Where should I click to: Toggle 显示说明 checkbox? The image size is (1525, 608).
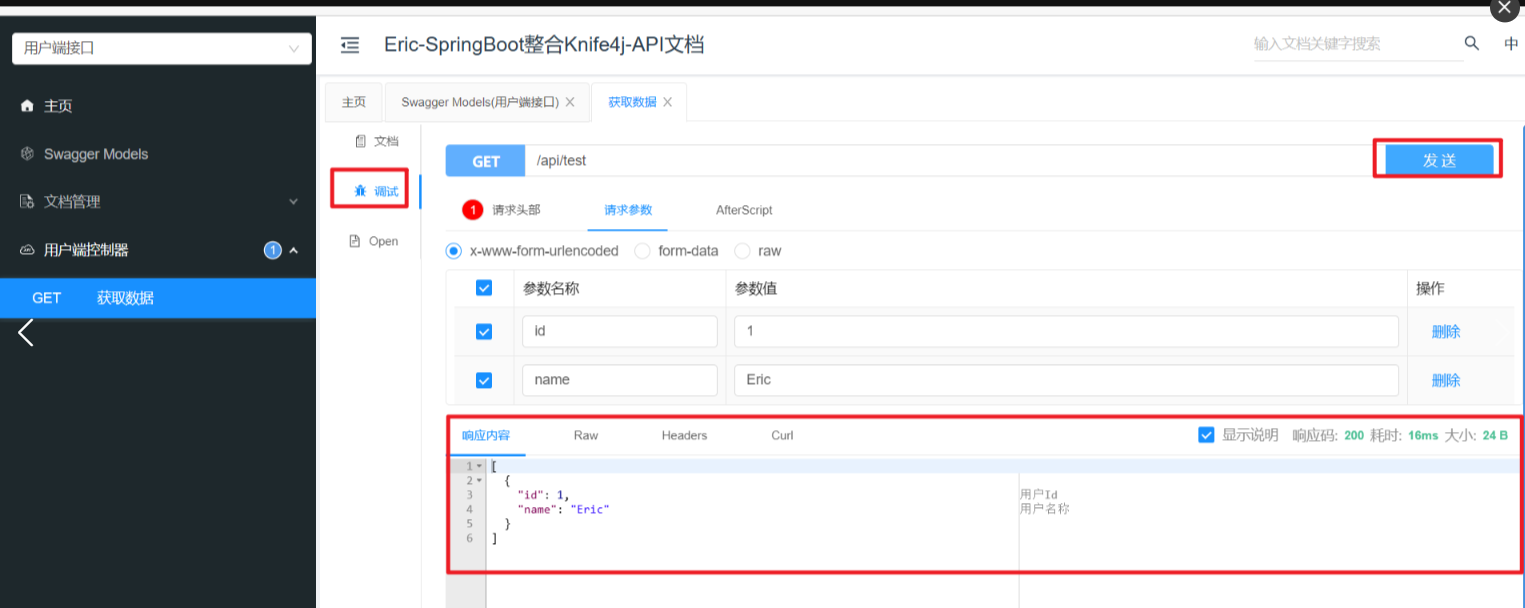[1206, 435]
